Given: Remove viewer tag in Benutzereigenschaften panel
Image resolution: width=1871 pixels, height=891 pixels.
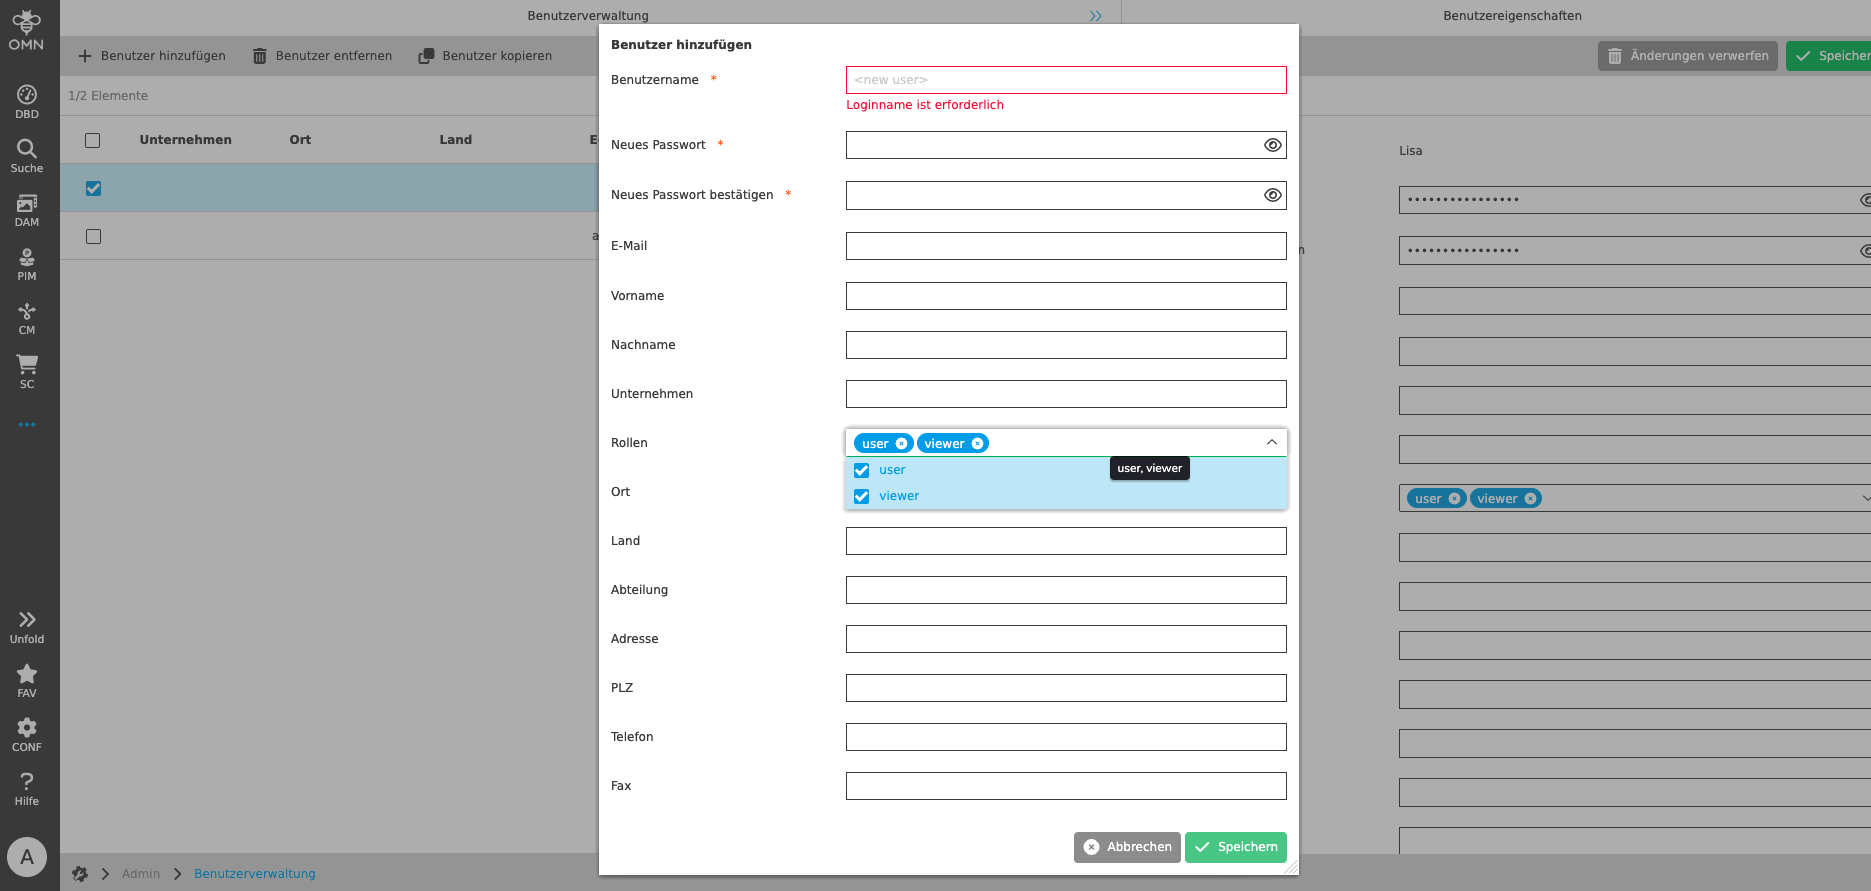Looking at the screenshot, I should pos(1530,499).
